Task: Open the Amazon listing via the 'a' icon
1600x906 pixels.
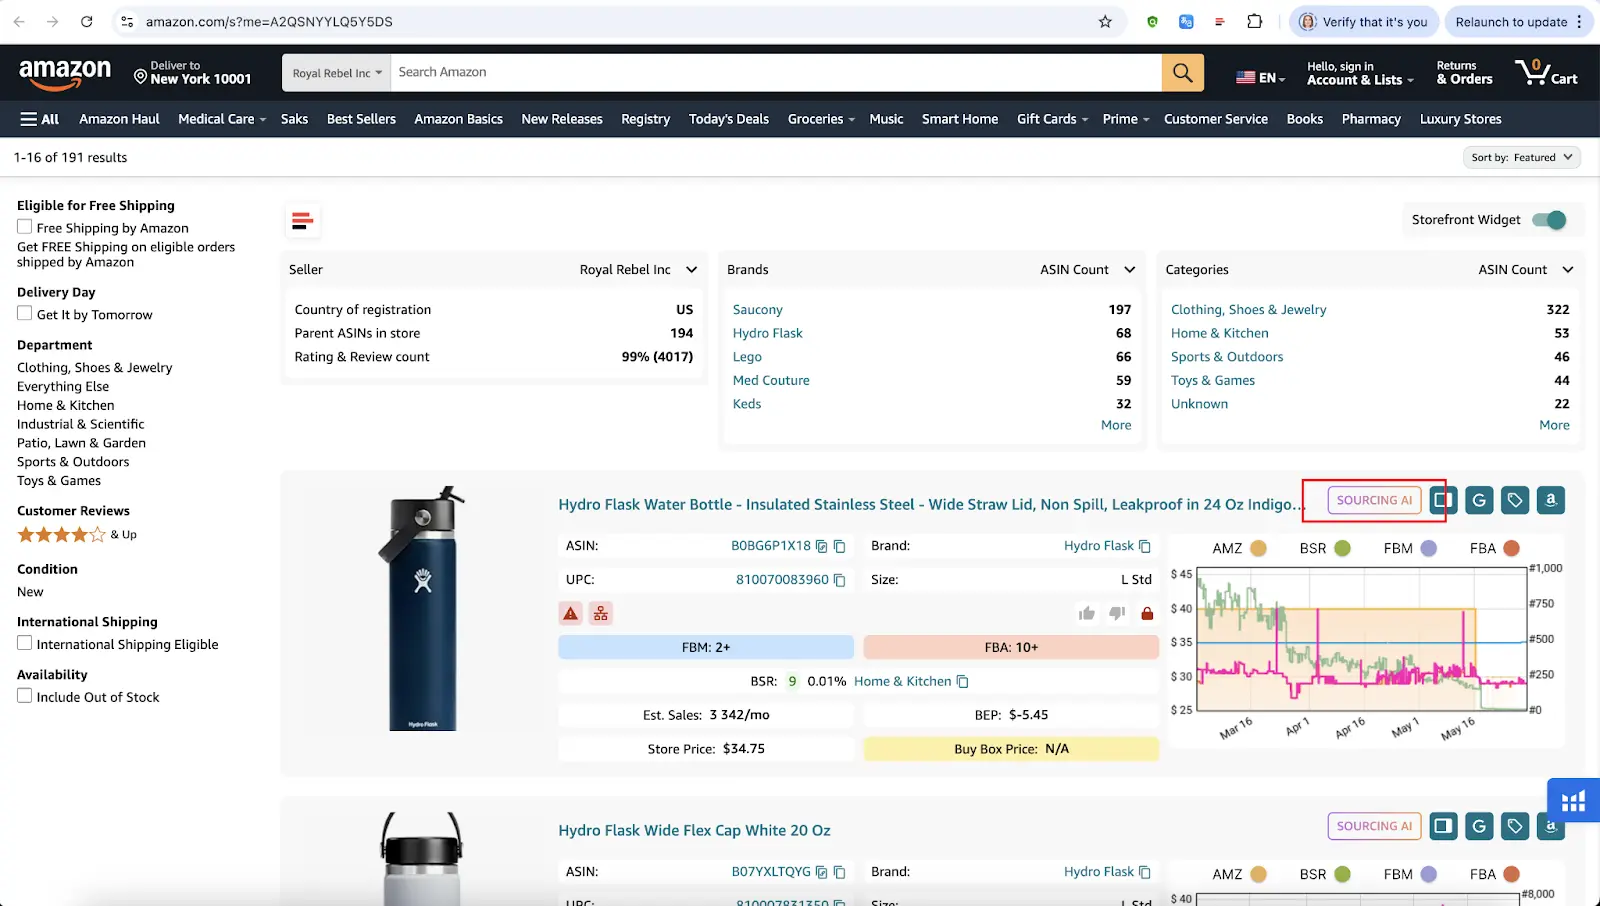Action: [1550, 500]
